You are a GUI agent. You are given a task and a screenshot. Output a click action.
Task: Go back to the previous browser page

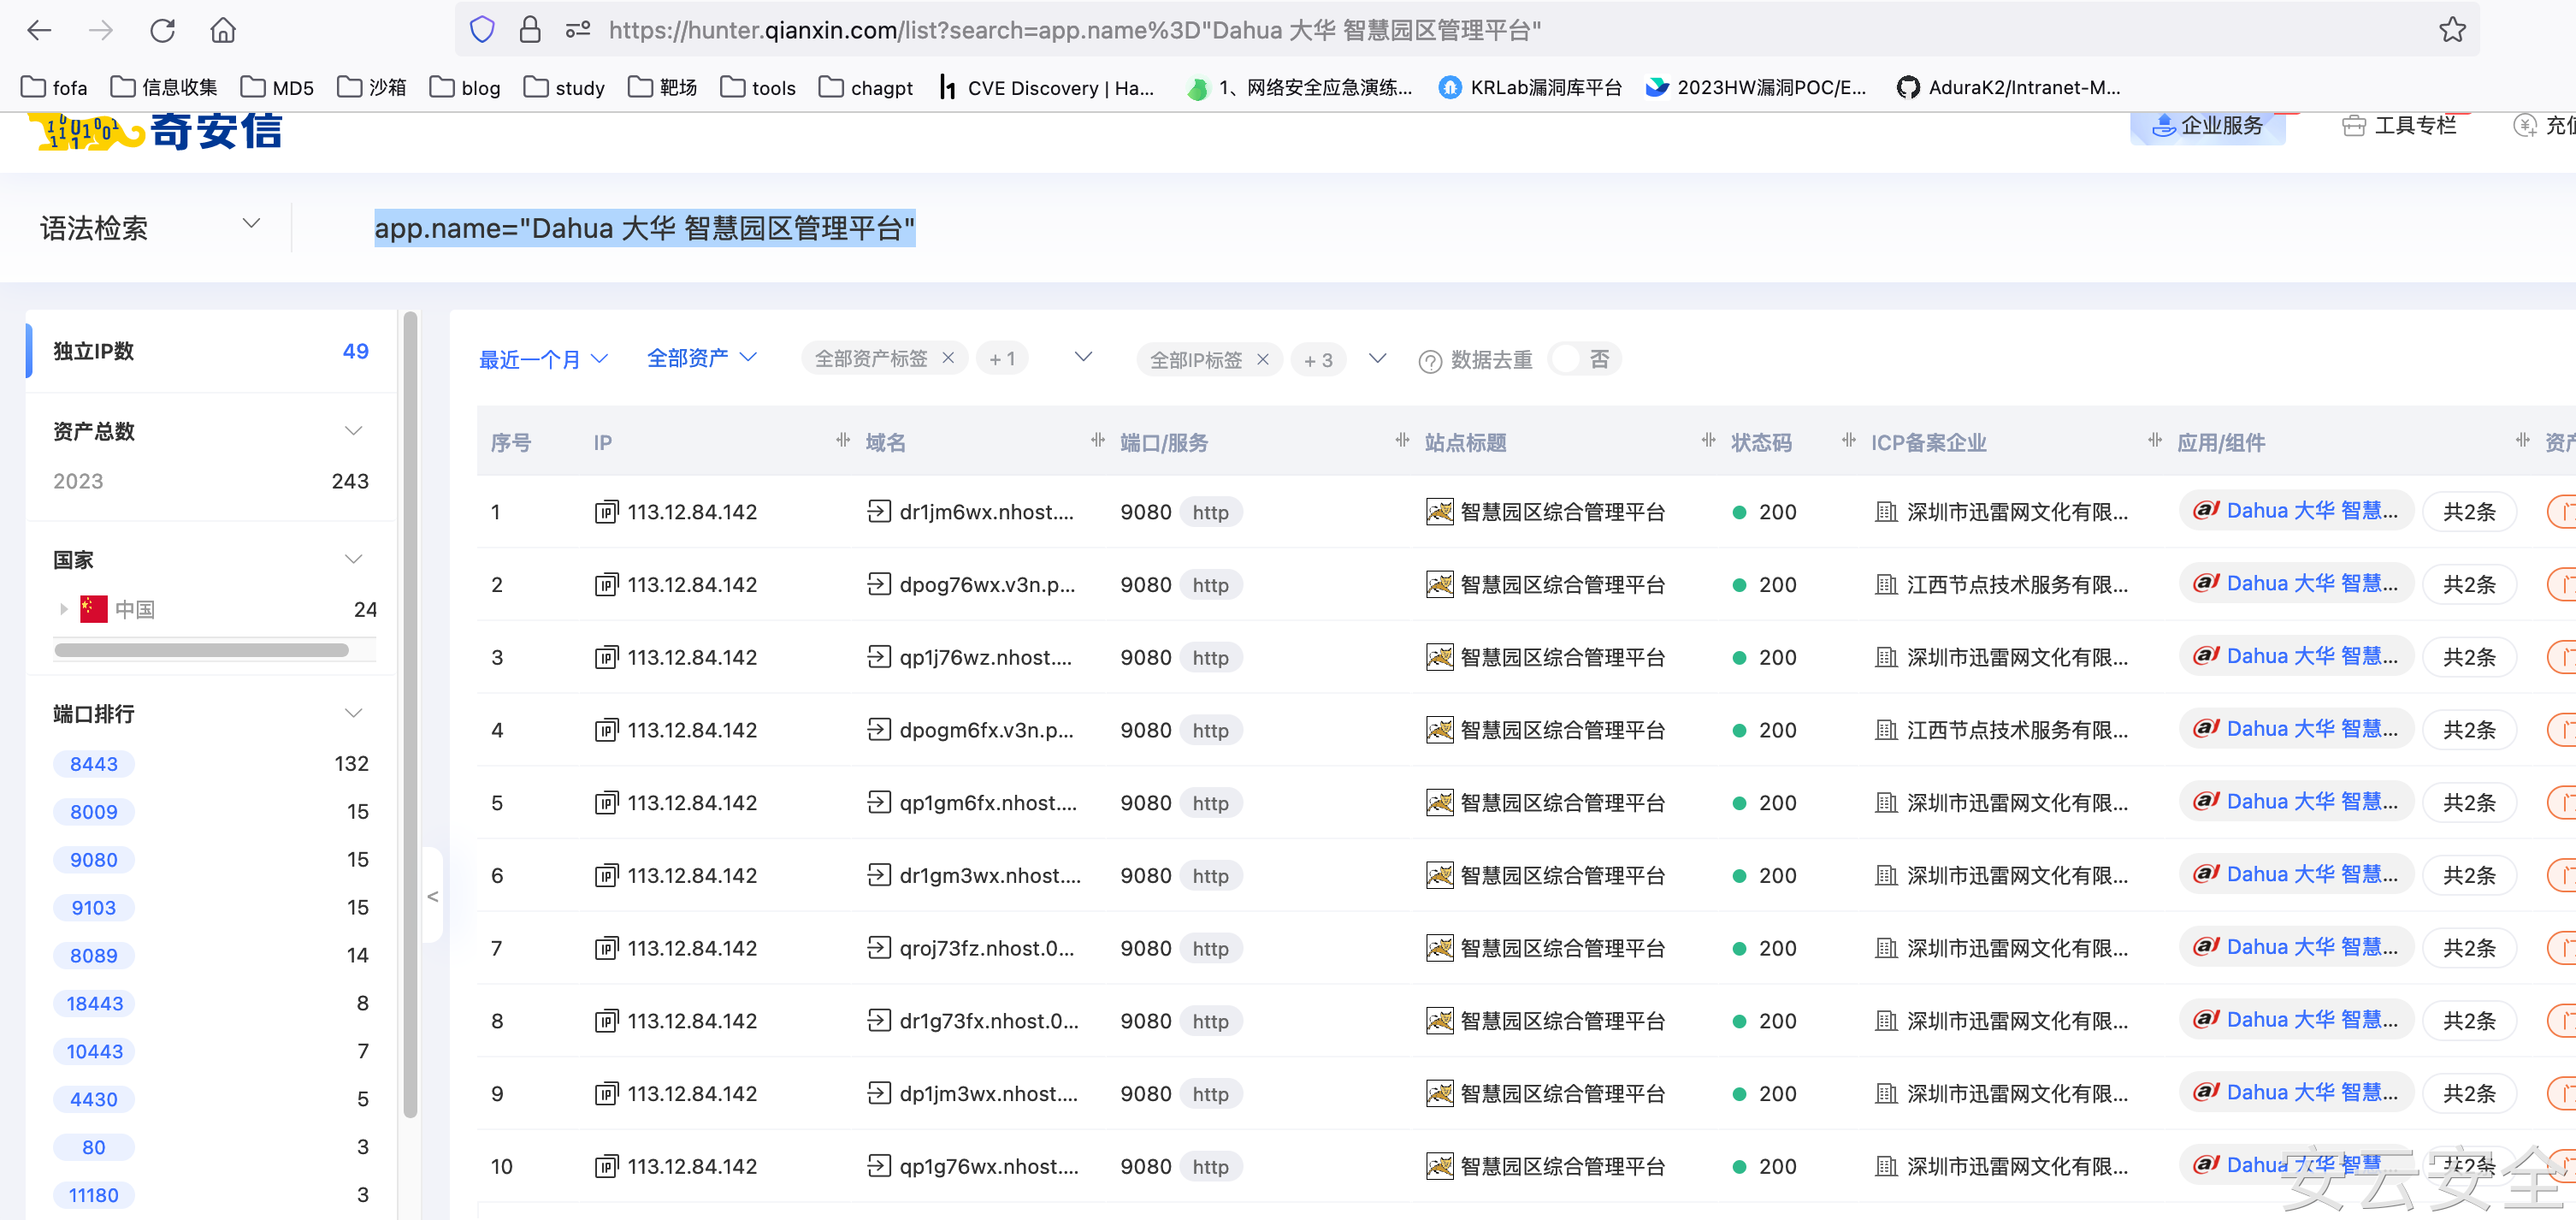[x=39, y=30]
